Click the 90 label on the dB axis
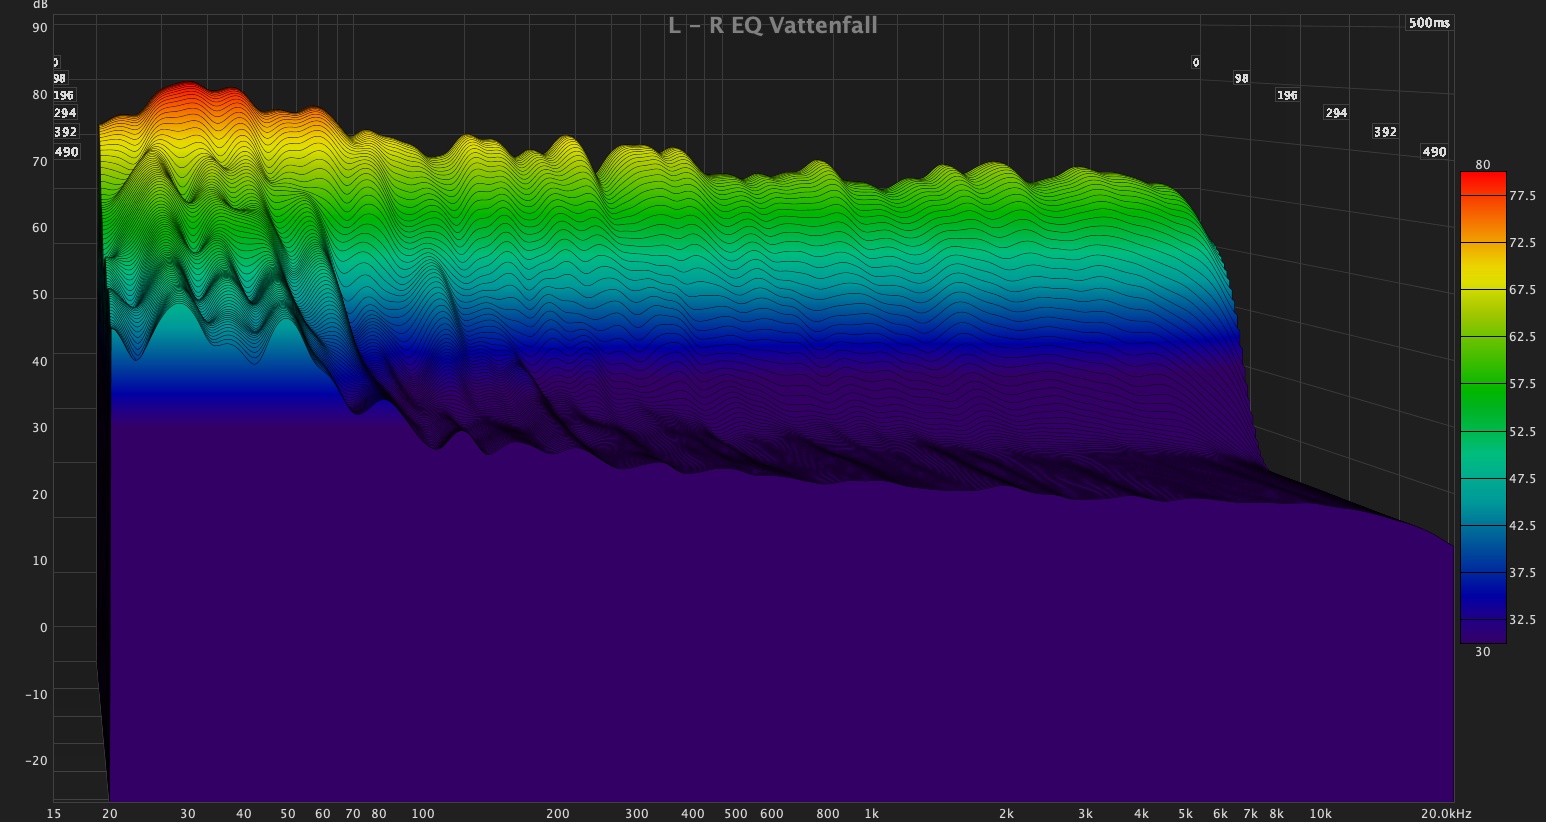 coord(40,28)
